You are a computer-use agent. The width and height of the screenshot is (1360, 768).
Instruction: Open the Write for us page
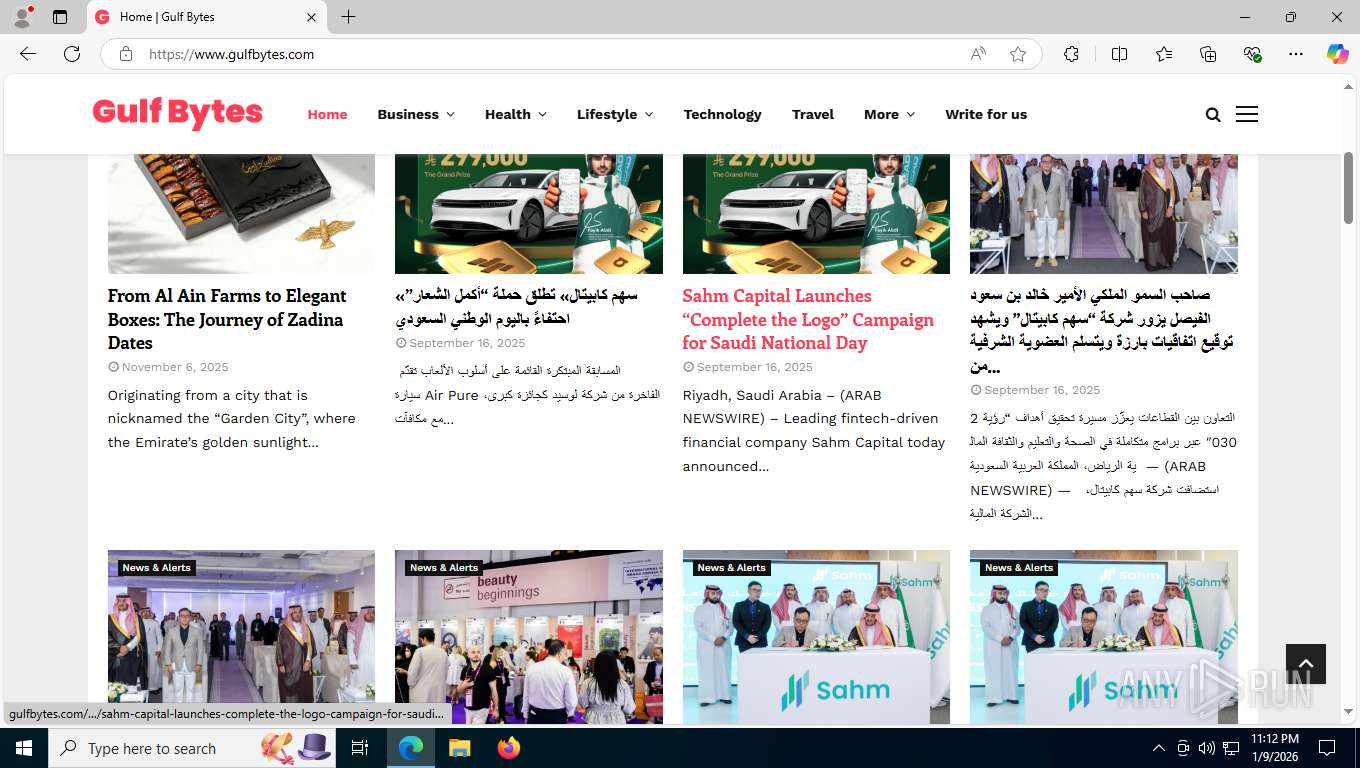coord(986,114)
